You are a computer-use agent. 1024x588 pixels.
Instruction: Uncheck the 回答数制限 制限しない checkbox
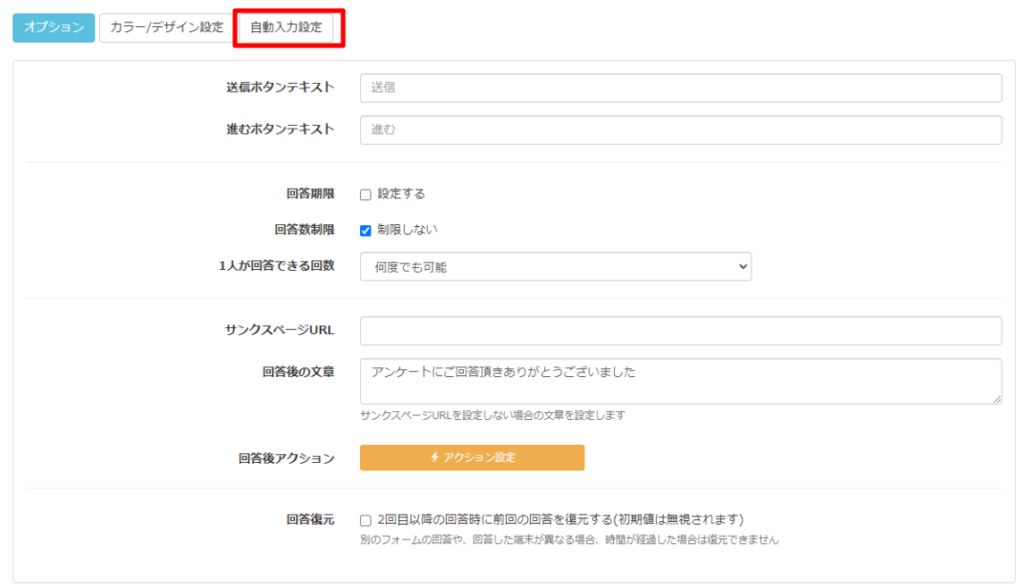366,231
